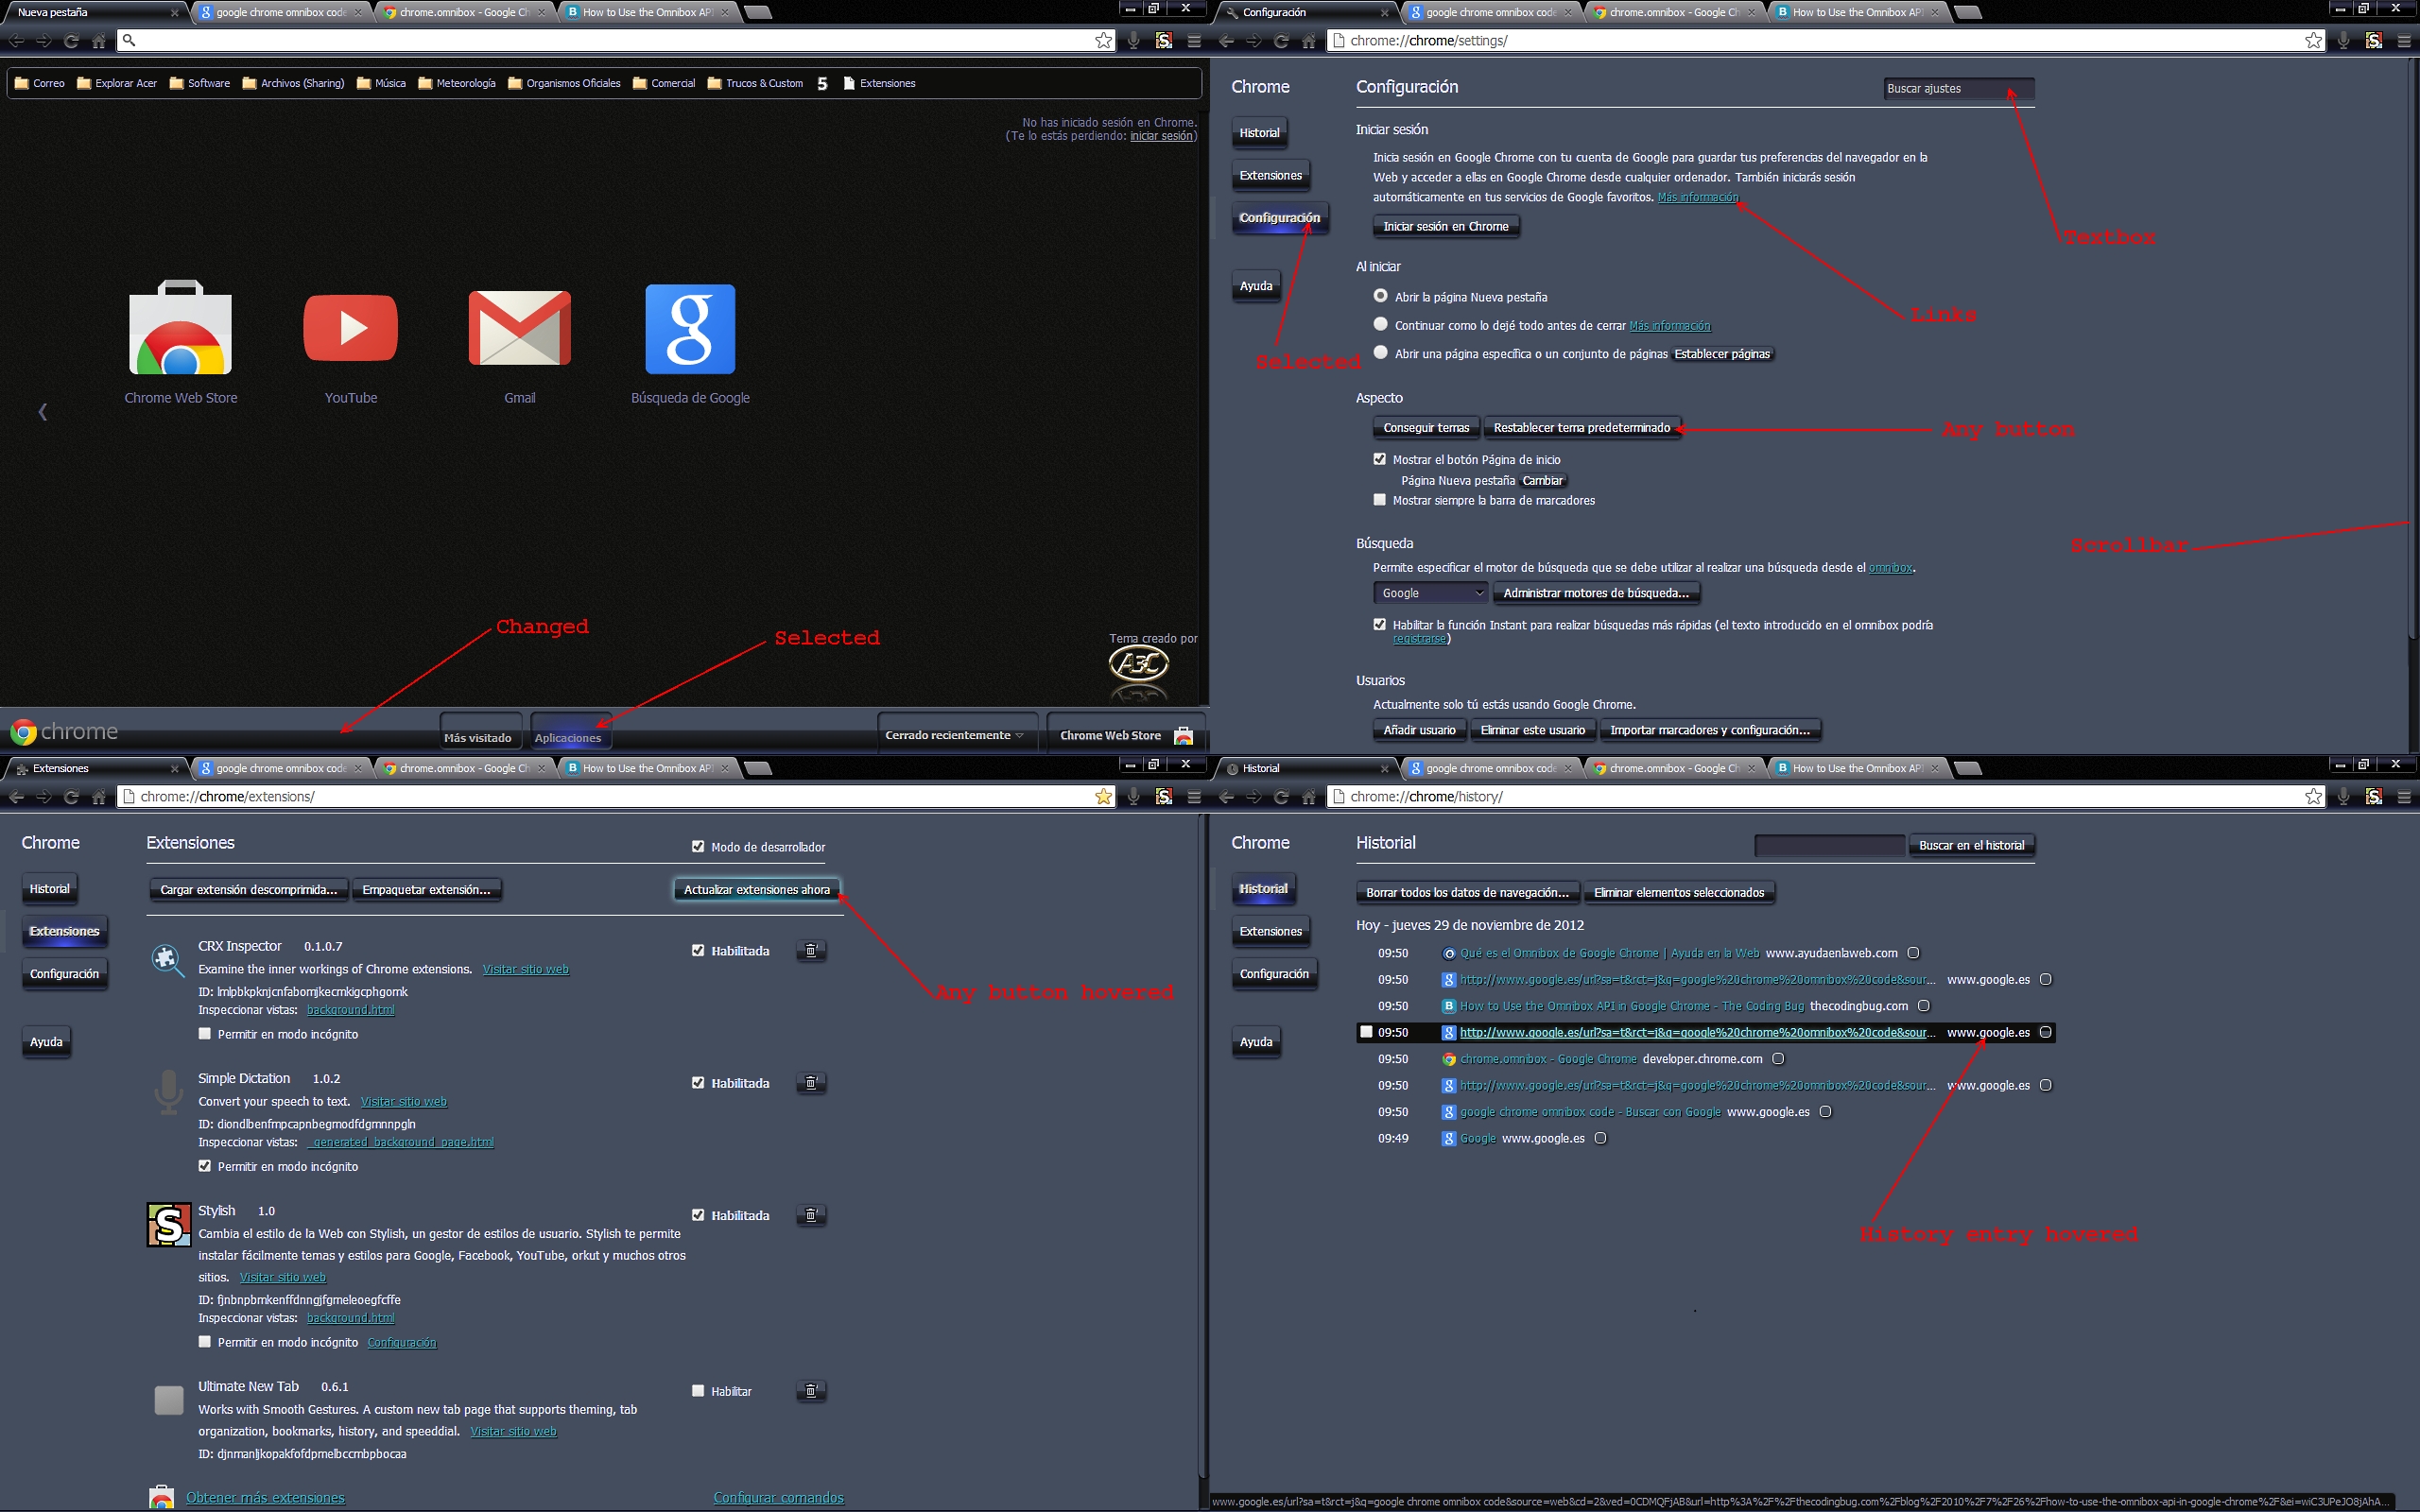Screen dimensions: 2420x1512
Task: Open the Chrome Web Store app icon
Action: pyautogui.click(x=180, y=327)
